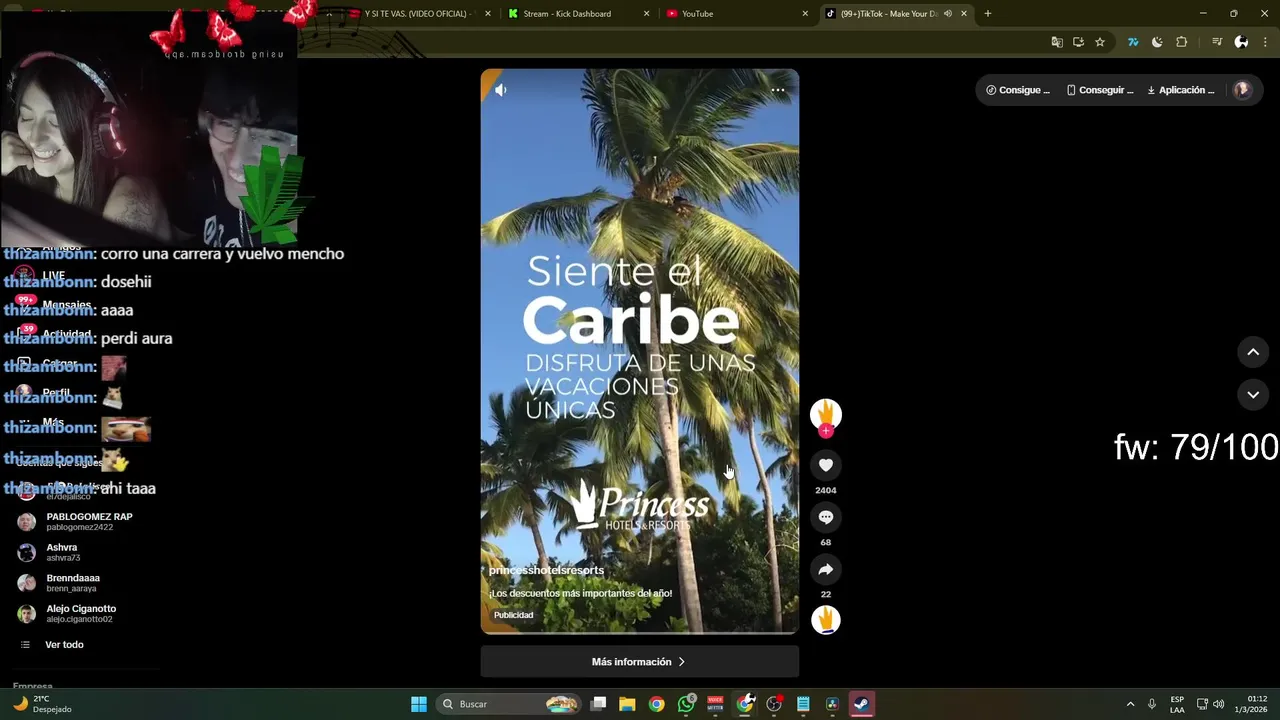The width and height of the screenshot is (1280, 720).
Task: Open the ESP LAA language switcher
Action: [1177, 704]
